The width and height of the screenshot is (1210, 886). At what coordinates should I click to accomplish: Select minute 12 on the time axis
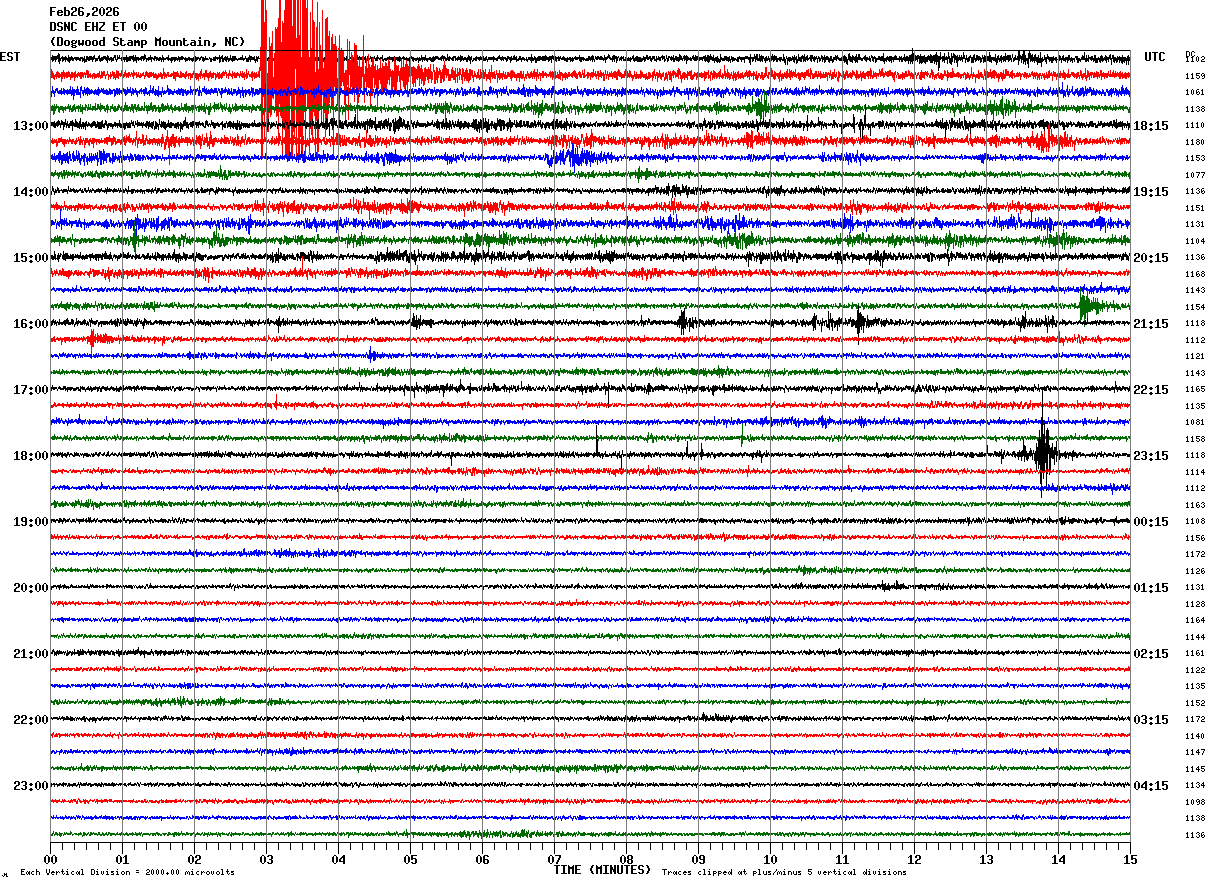click(x=914, y=859)
